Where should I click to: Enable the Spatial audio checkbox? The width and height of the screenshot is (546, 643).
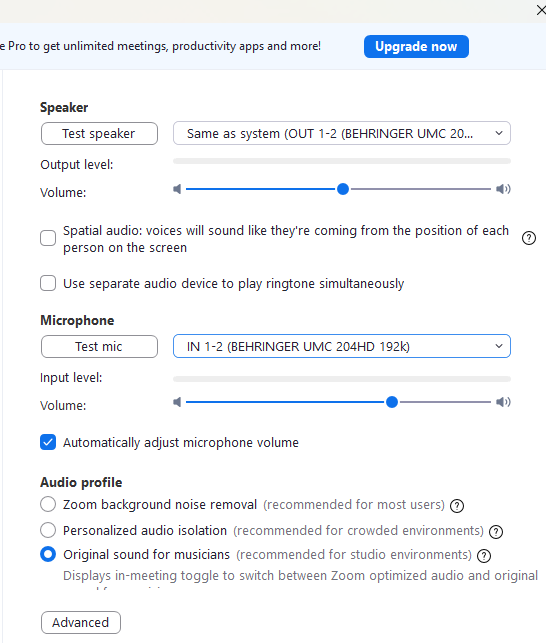pos(48,238)
